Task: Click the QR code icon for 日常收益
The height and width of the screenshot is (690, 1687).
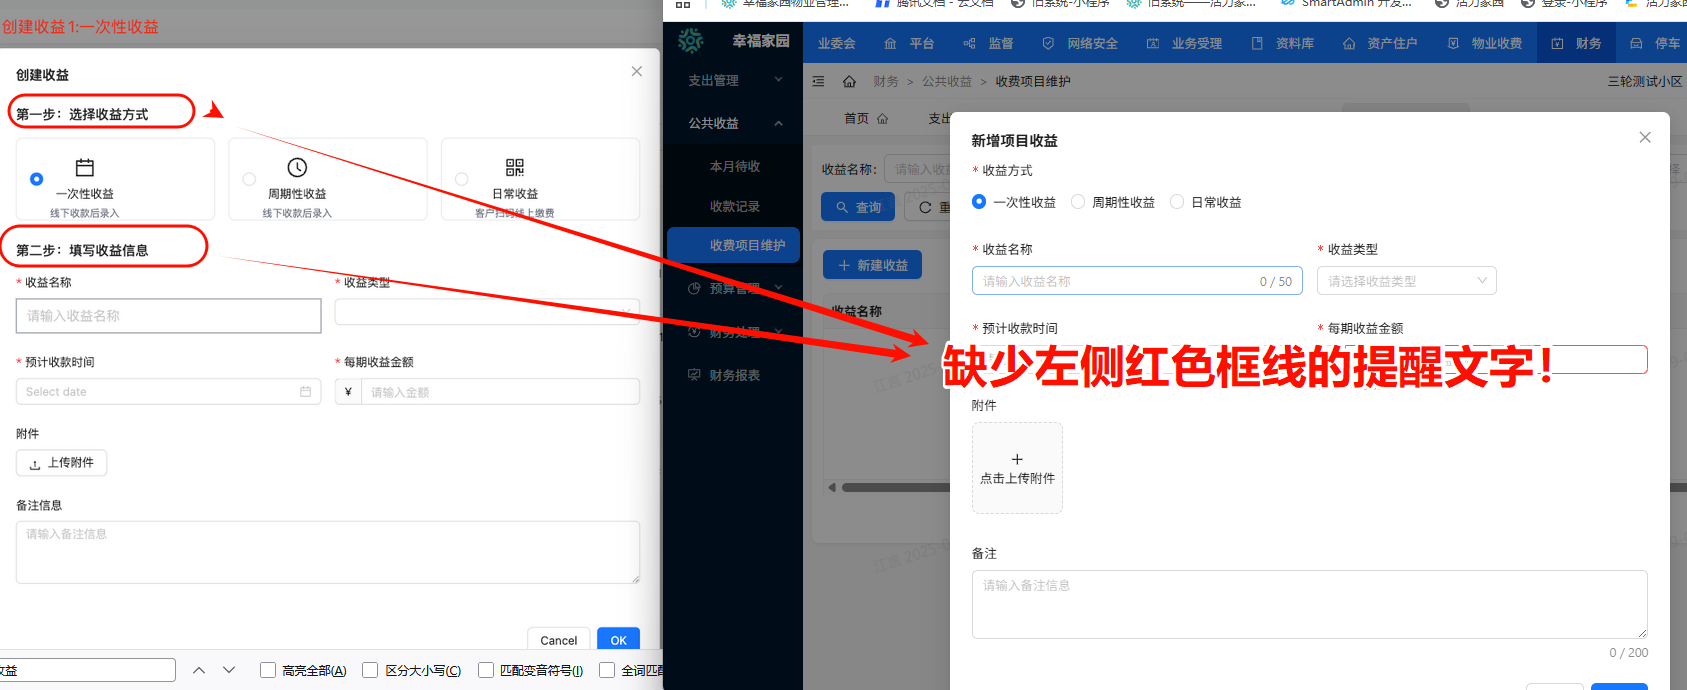Action: 515,167
